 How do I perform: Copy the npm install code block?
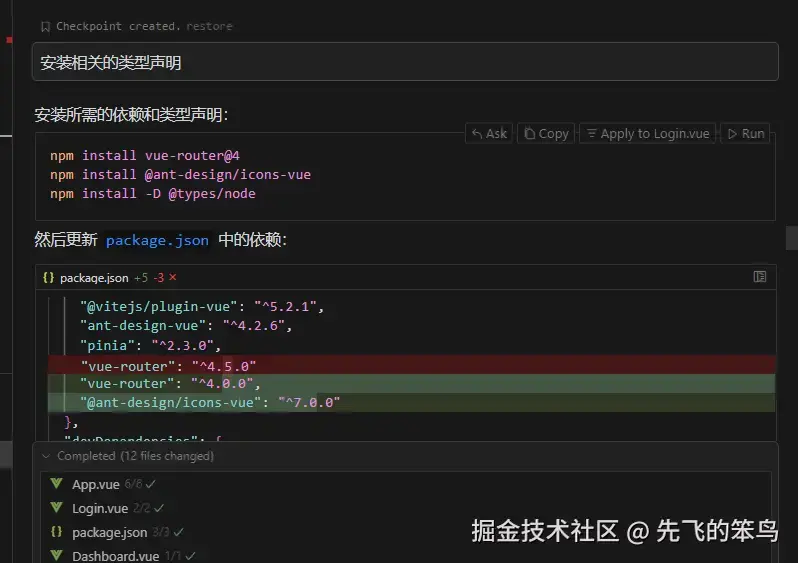point(546,133)
